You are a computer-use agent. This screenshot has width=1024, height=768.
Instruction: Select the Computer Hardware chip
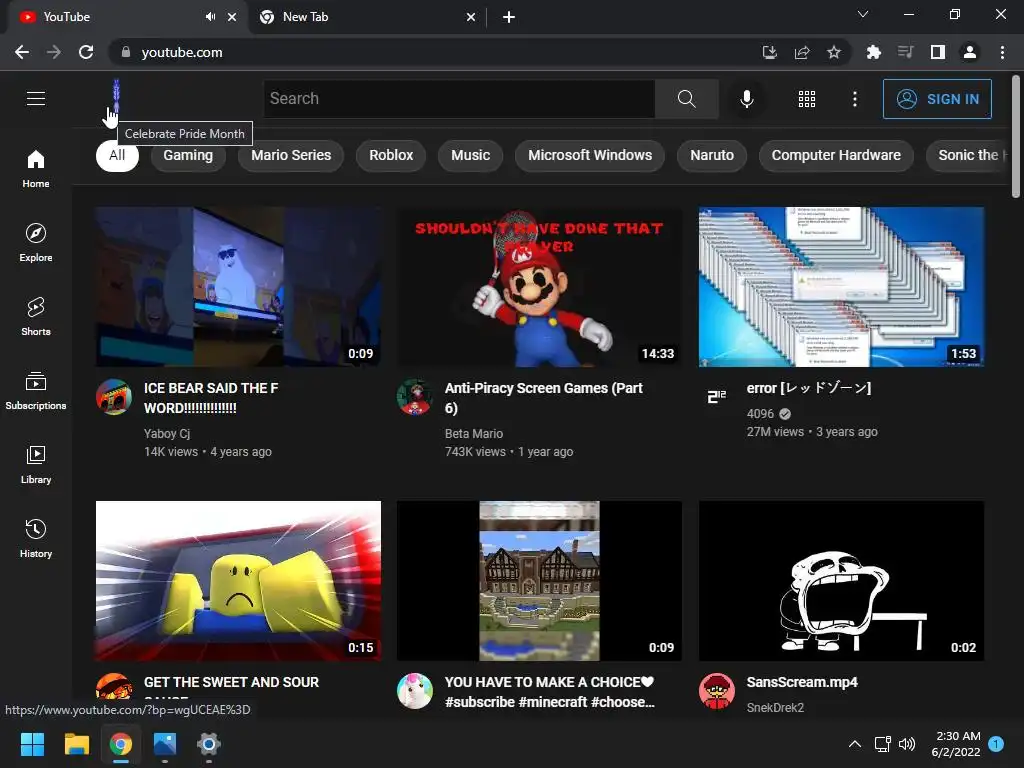coord(836,155)
